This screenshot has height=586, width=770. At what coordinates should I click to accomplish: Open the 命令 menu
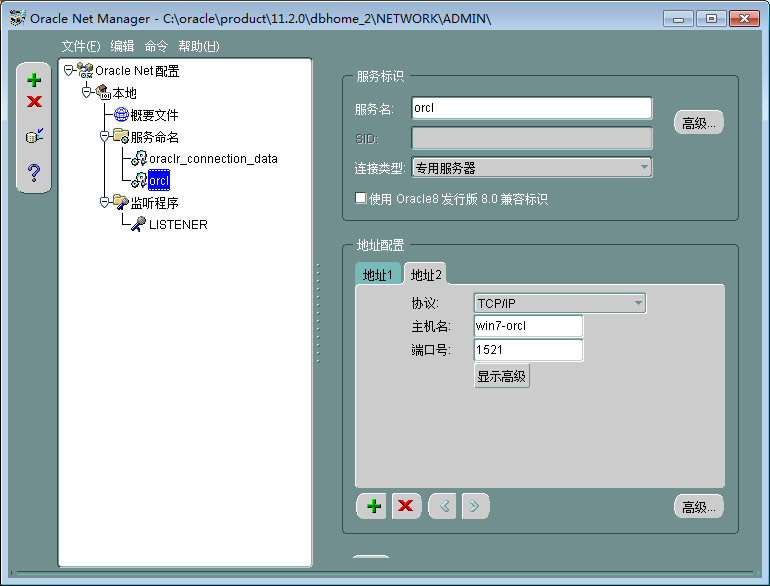(x=156, y=46)
